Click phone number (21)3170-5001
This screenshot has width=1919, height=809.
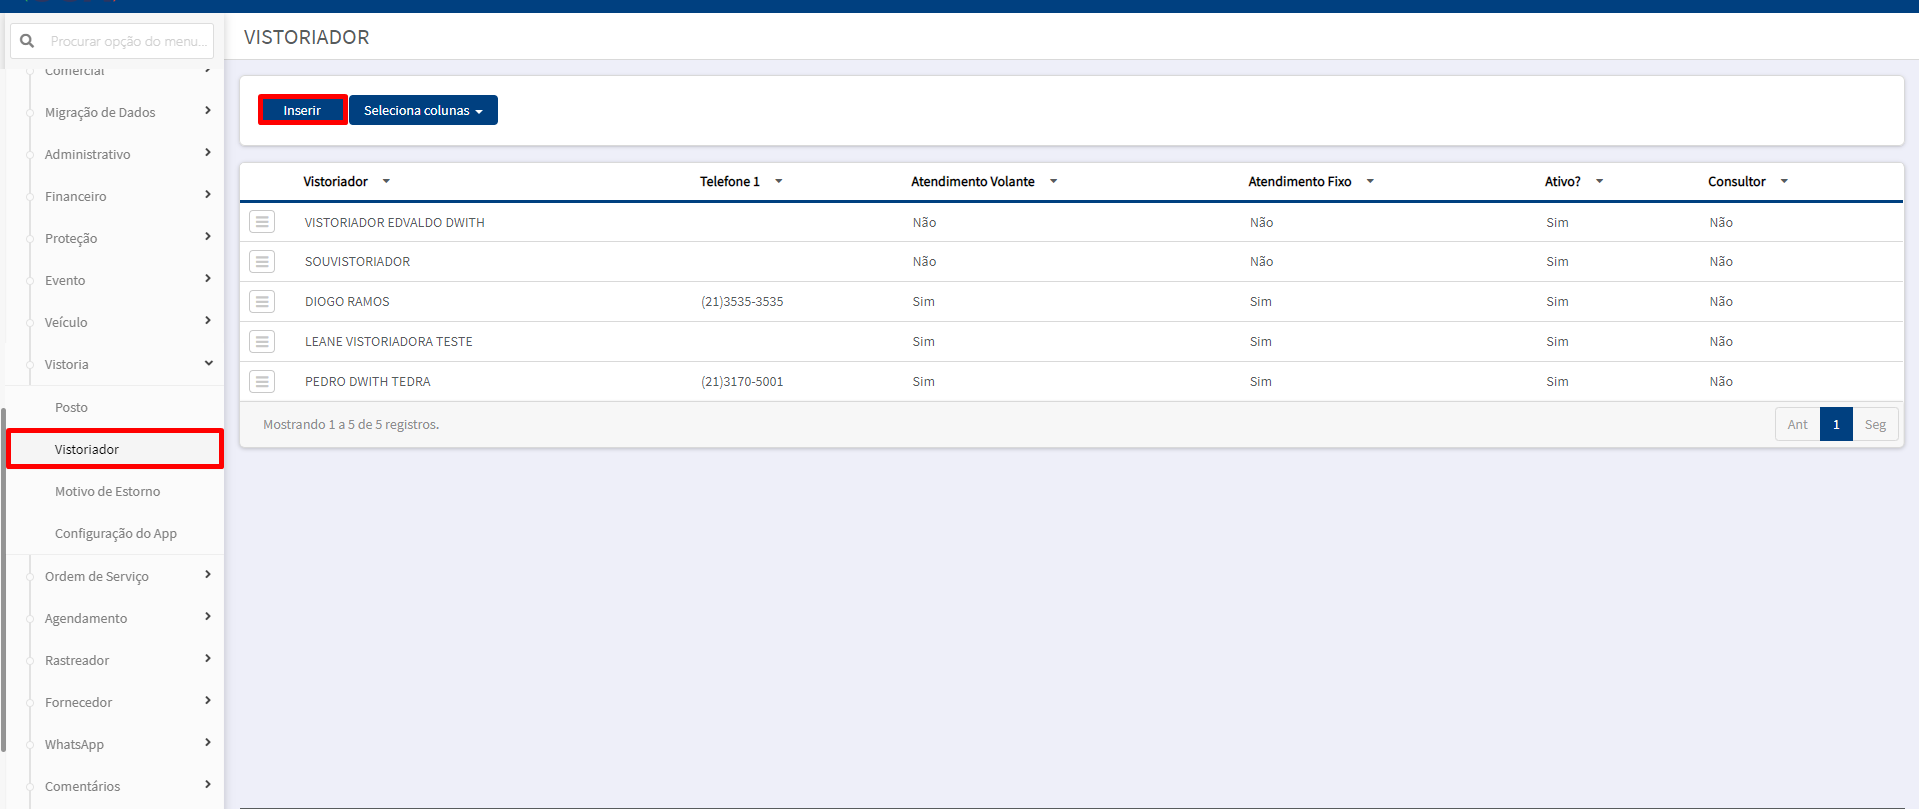click(x=742, y=382)
